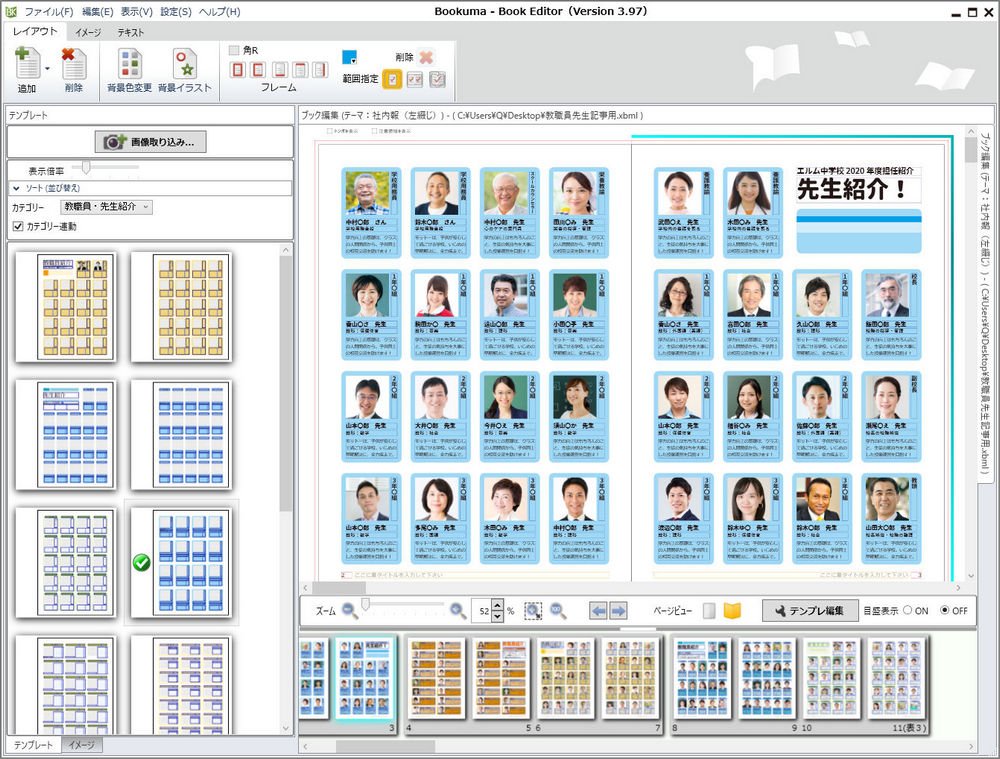Switch to two-page spread view icon
The height and width of the screenshot is (759, 1000).
click(733, 611)
